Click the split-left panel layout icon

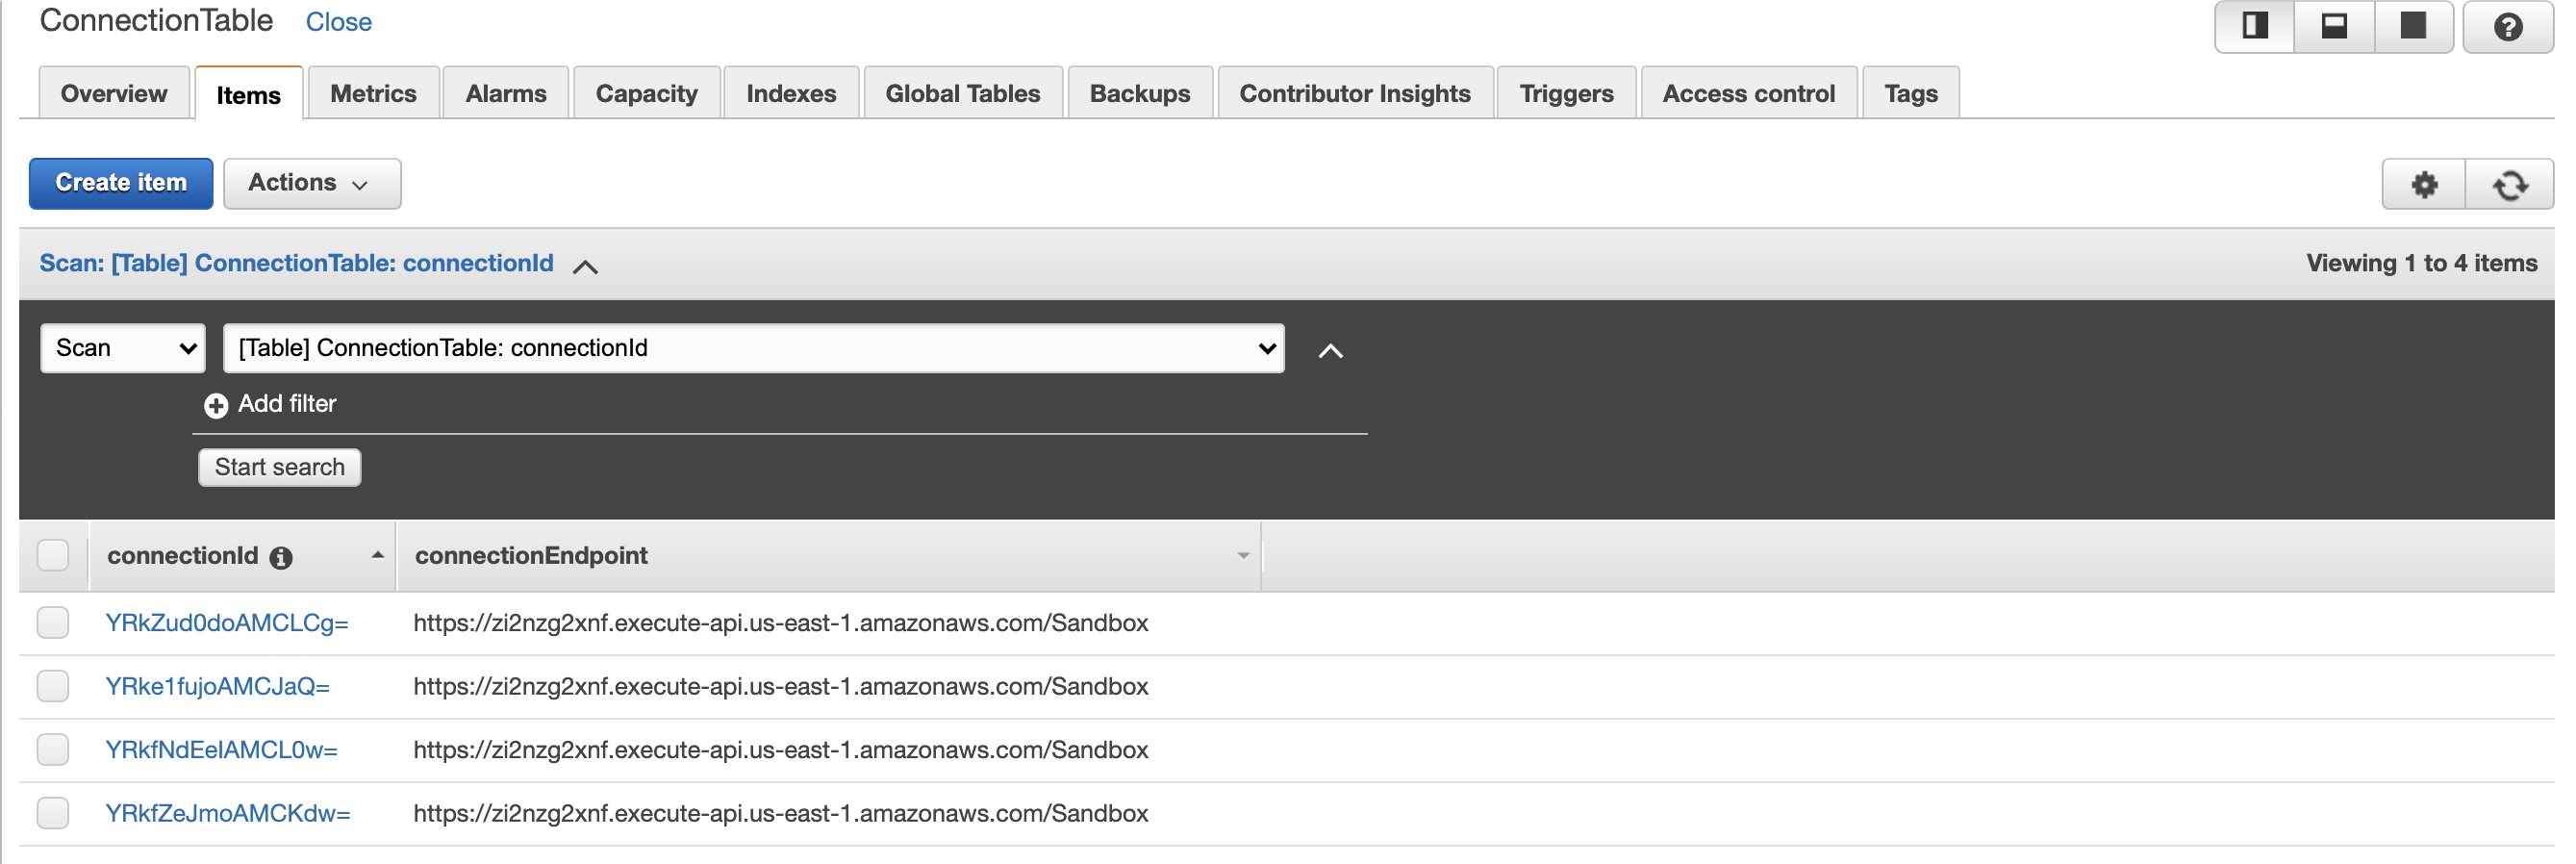pyautogui.click(x=2254, y=26)
